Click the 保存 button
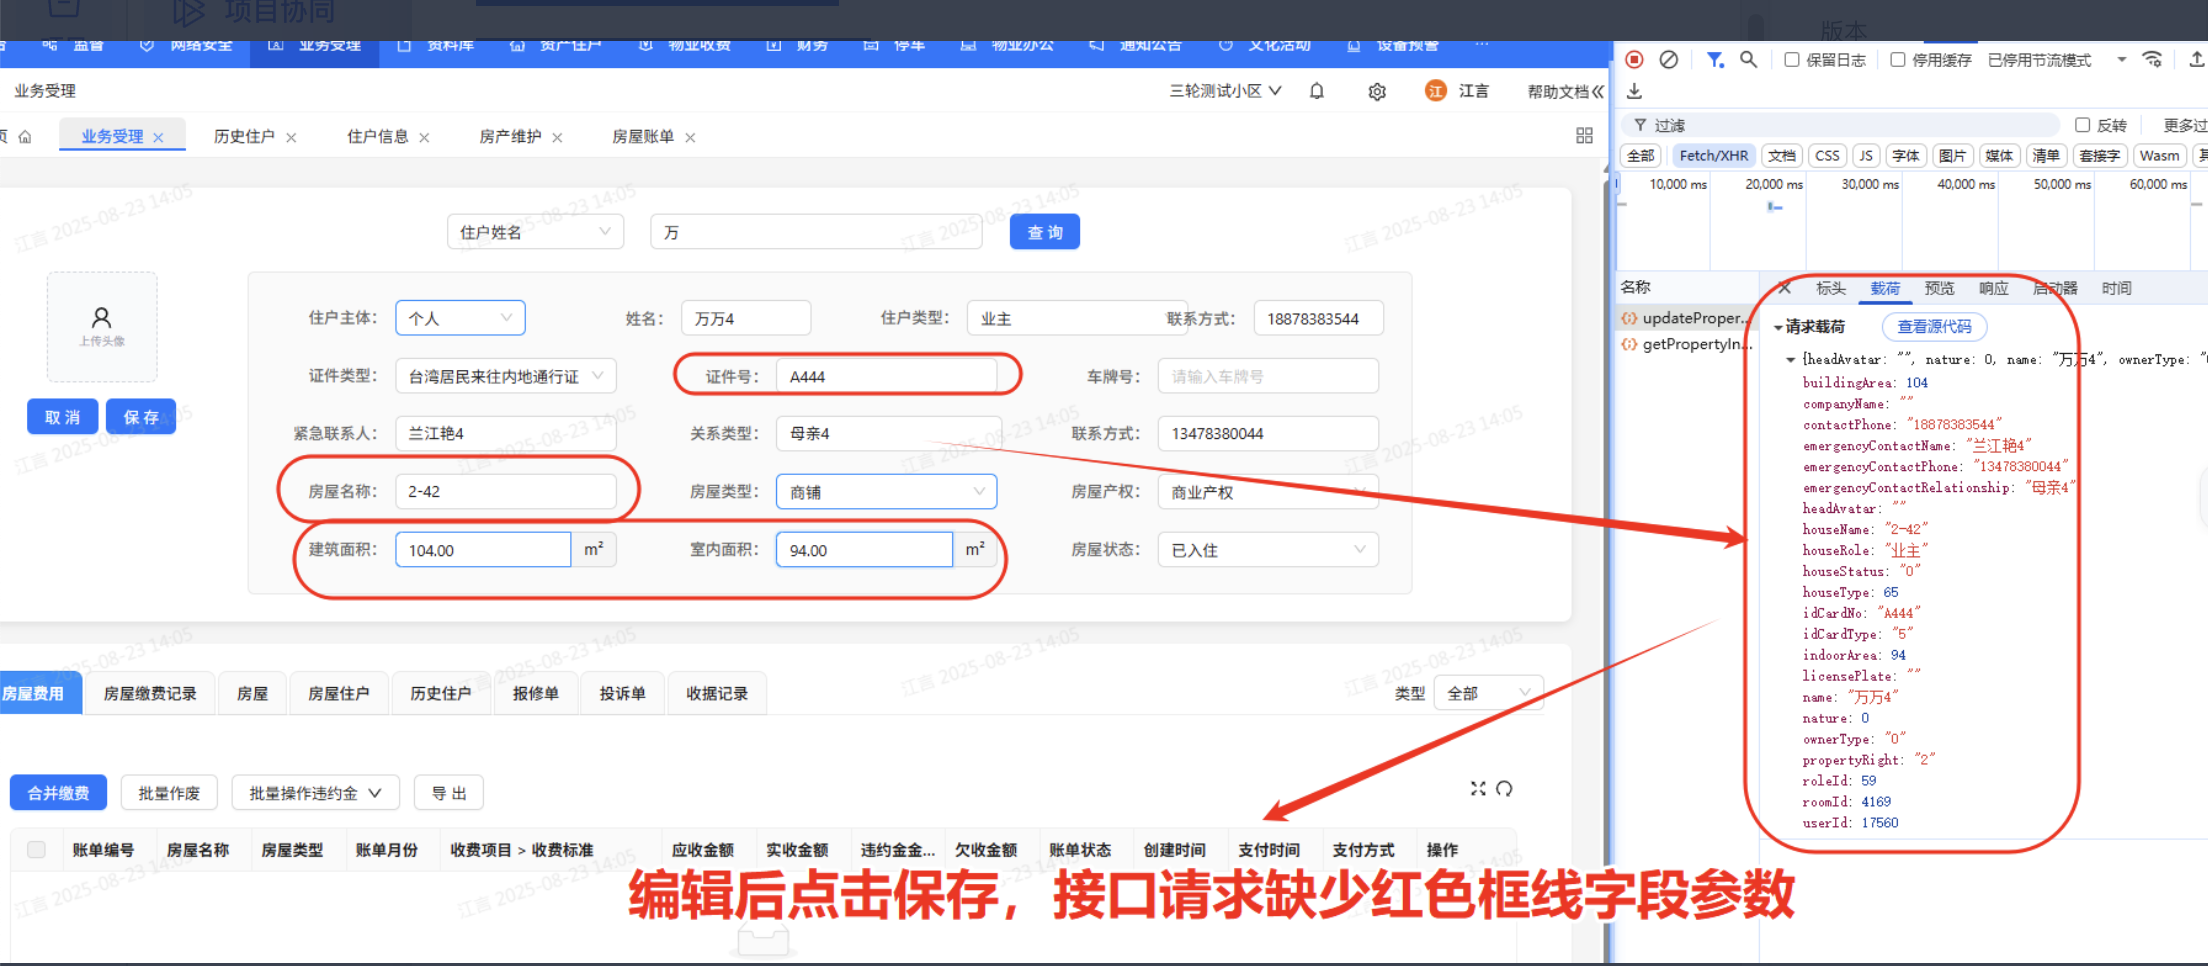 (x=141, y=417)
